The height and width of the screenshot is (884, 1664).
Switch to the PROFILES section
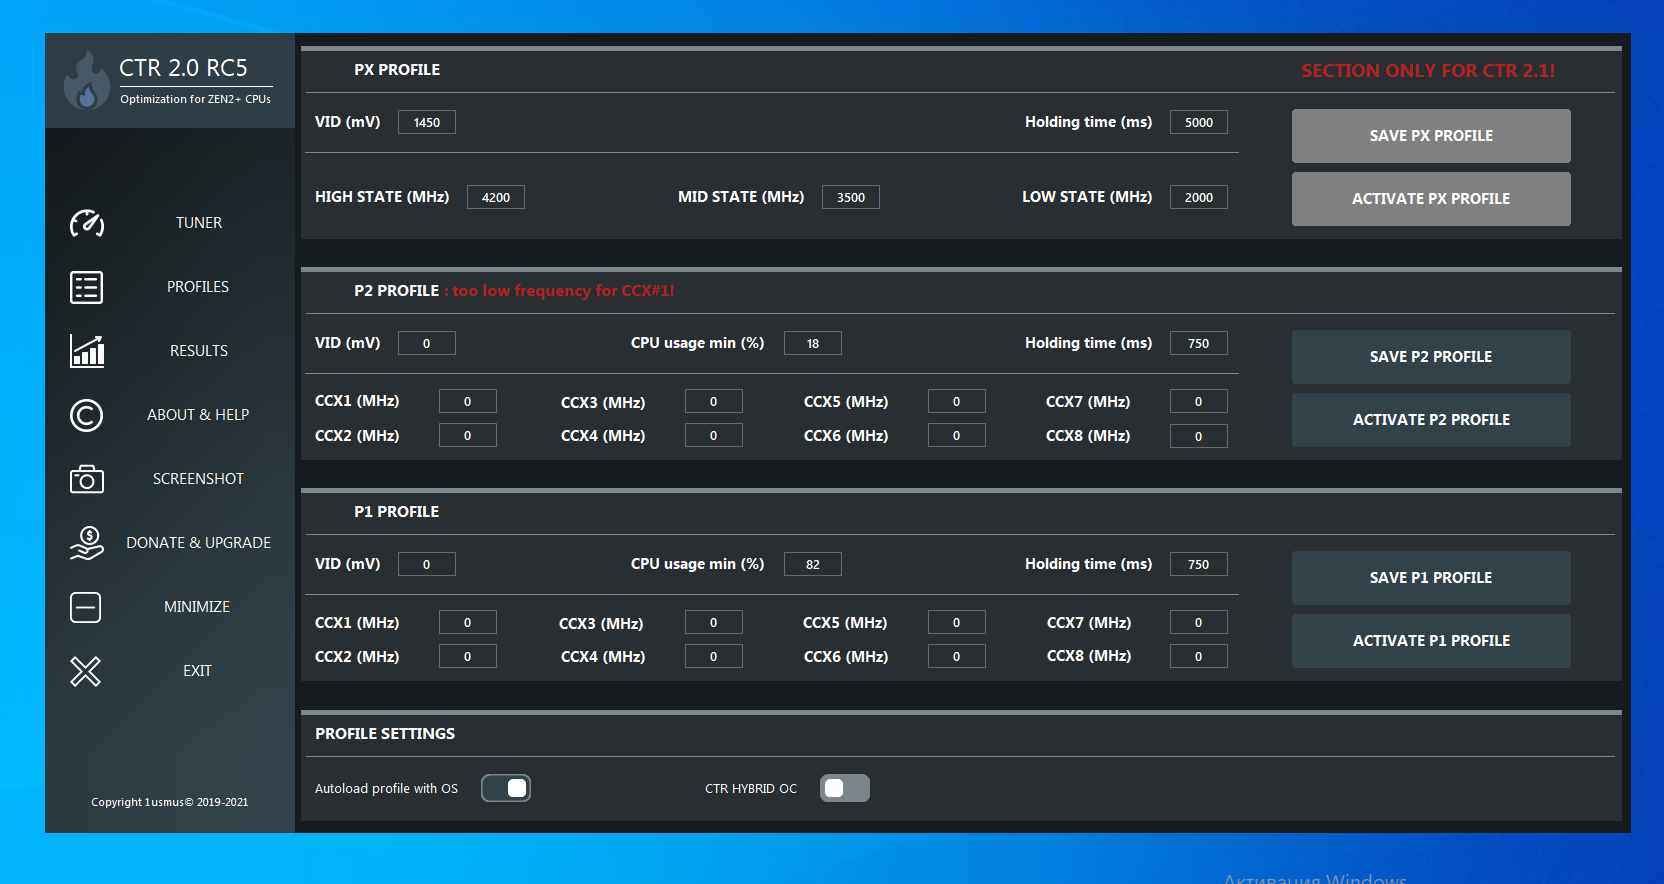coord(198,287)
